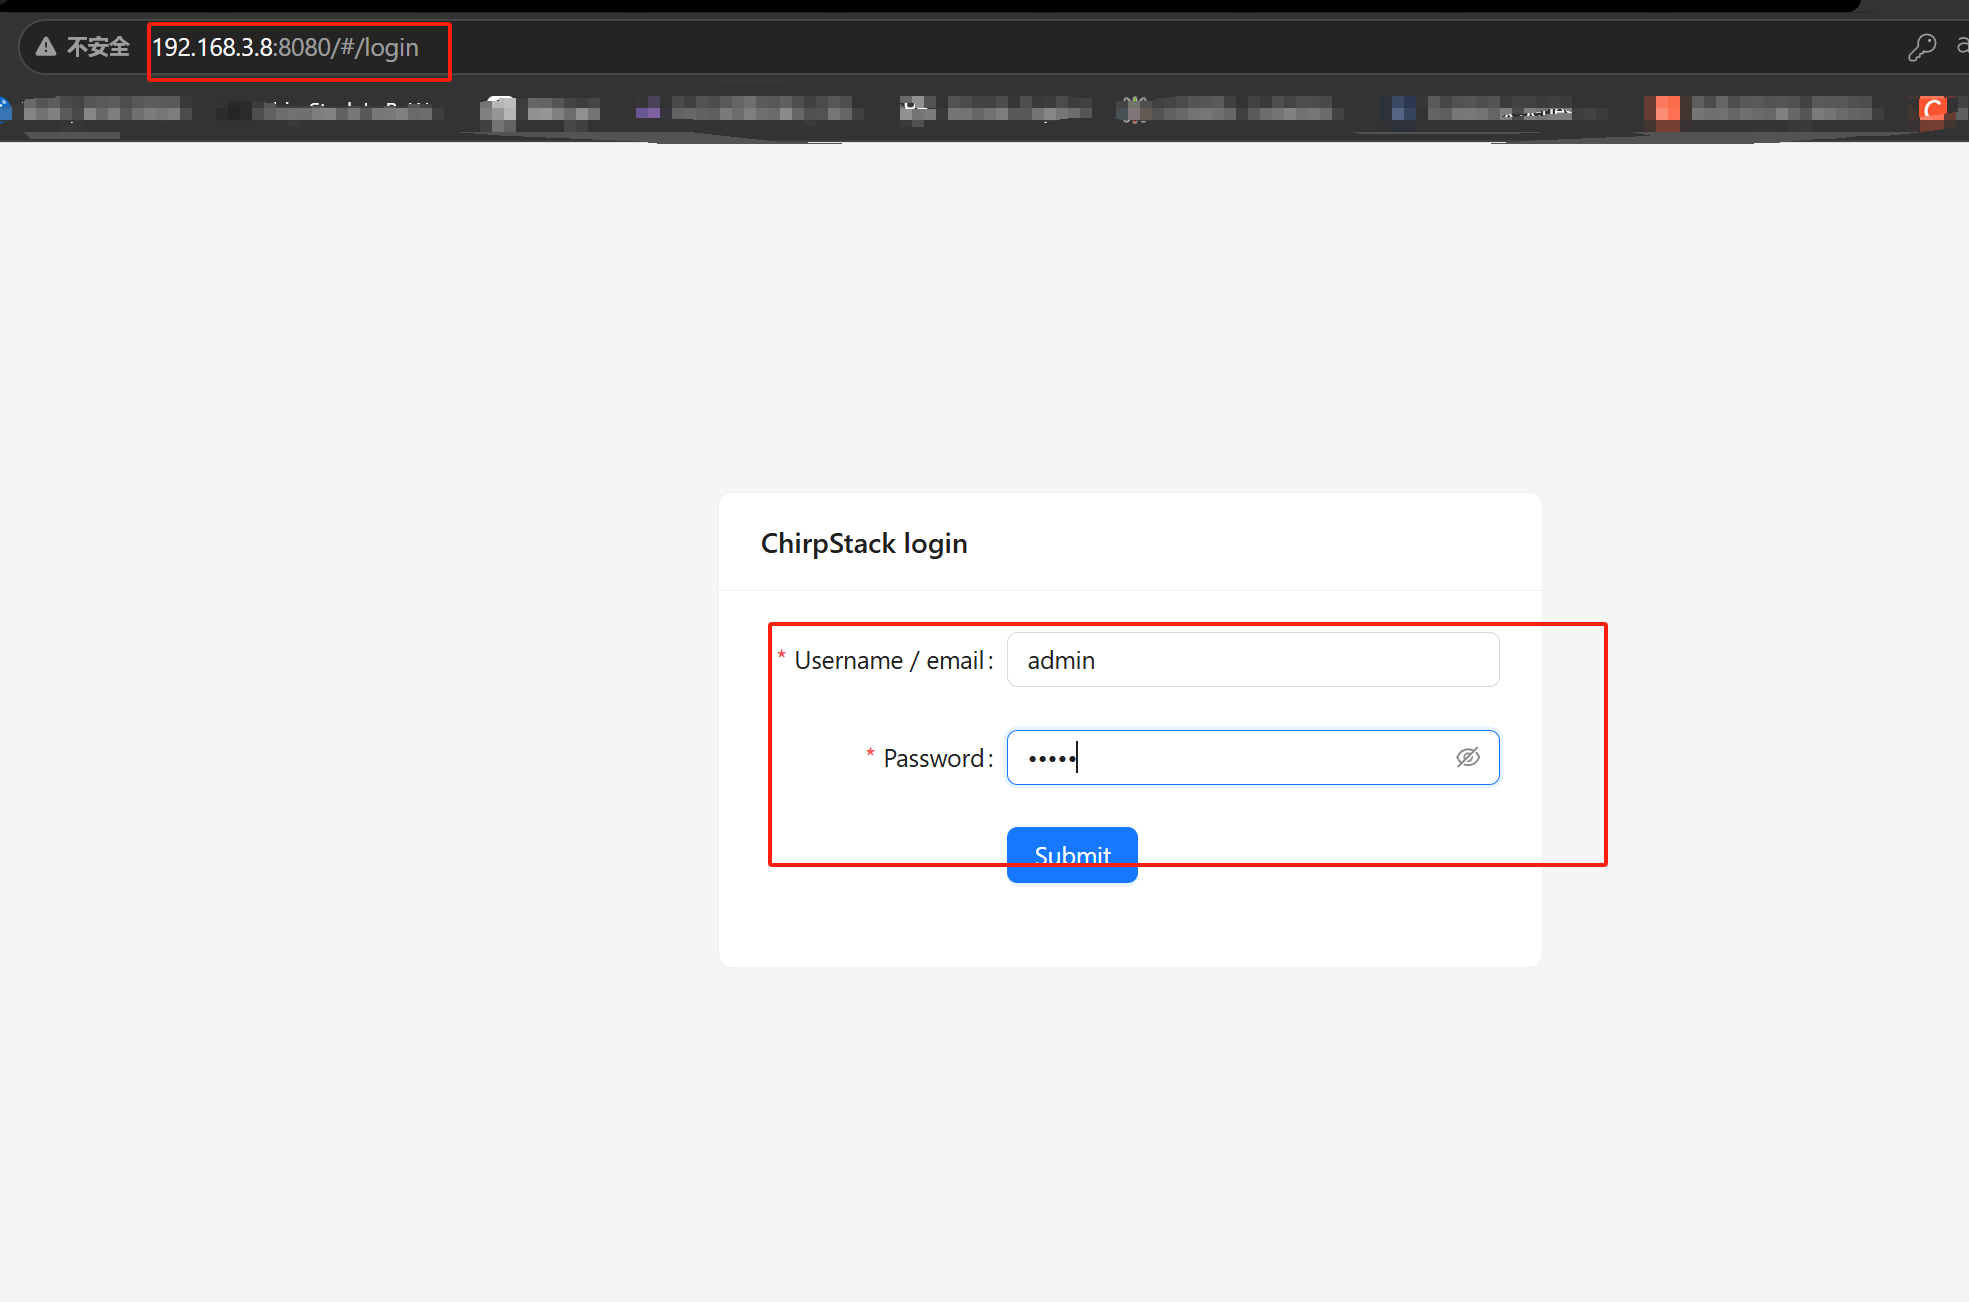Focus the Username / email input field
Image resolution: width=1969 pixels, height=1302 pixels.
(1253, 660)
